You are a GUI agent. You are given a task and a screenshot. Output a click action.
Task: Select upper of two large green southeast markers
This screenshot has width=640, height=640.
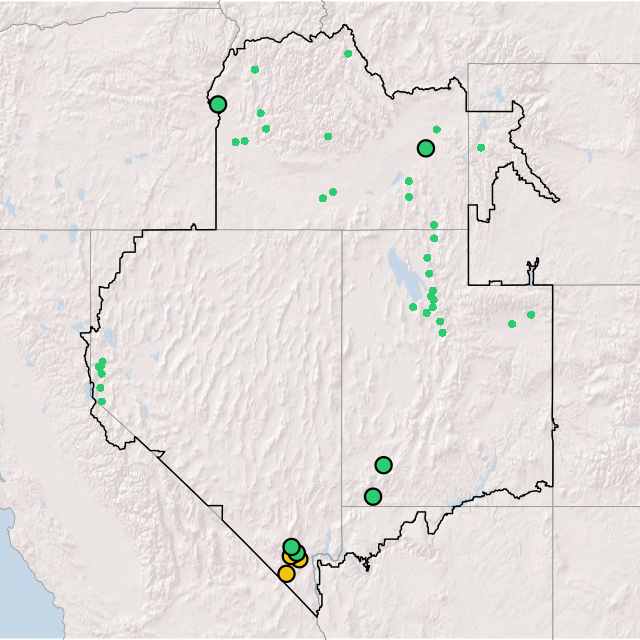(x=383, y=465)
